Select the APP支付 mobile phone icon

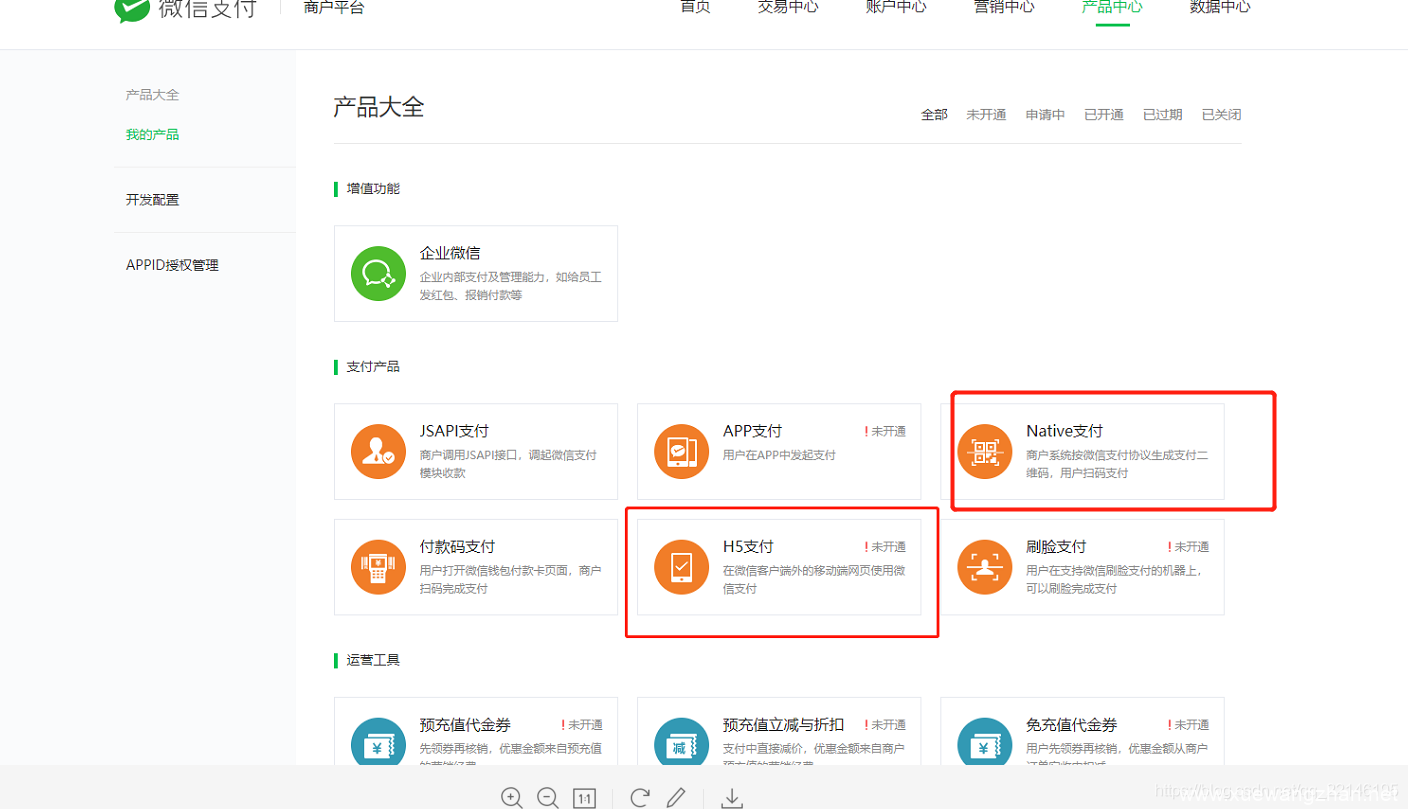pos(681,451)
